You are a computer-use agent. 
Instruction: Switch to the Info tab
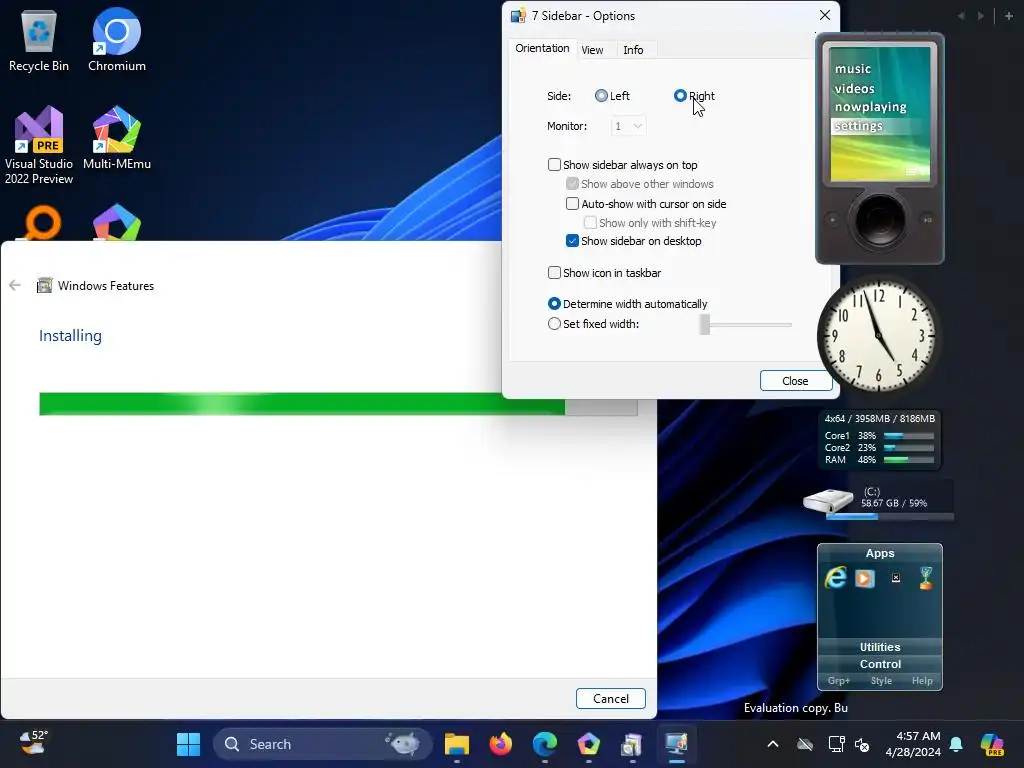[x=633, y=50]
